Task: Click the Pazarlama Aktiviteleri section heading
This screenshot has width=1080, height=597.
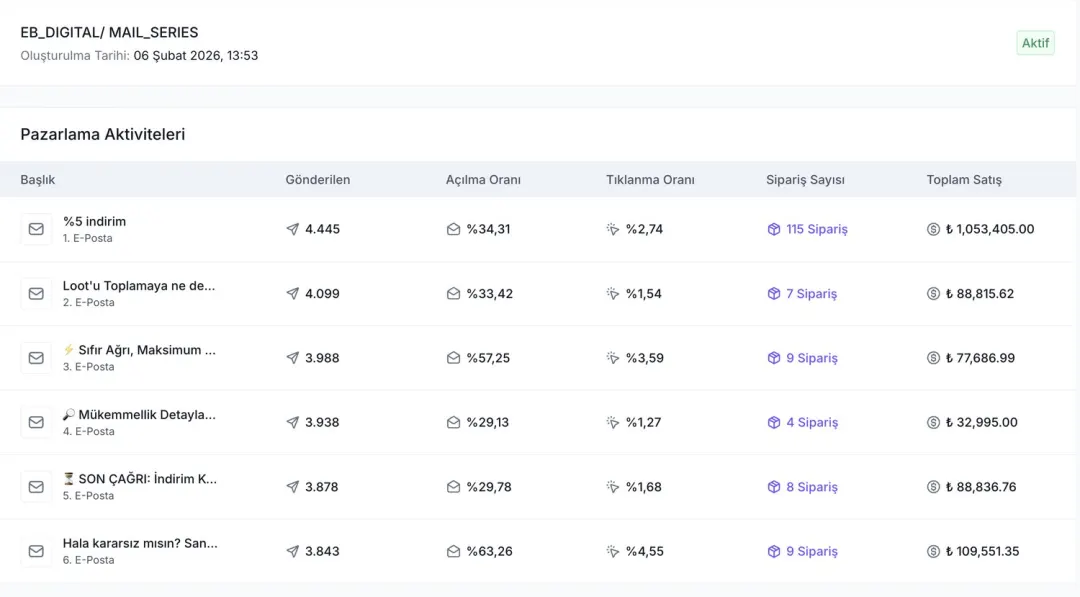Action: (x=103, y=134)
